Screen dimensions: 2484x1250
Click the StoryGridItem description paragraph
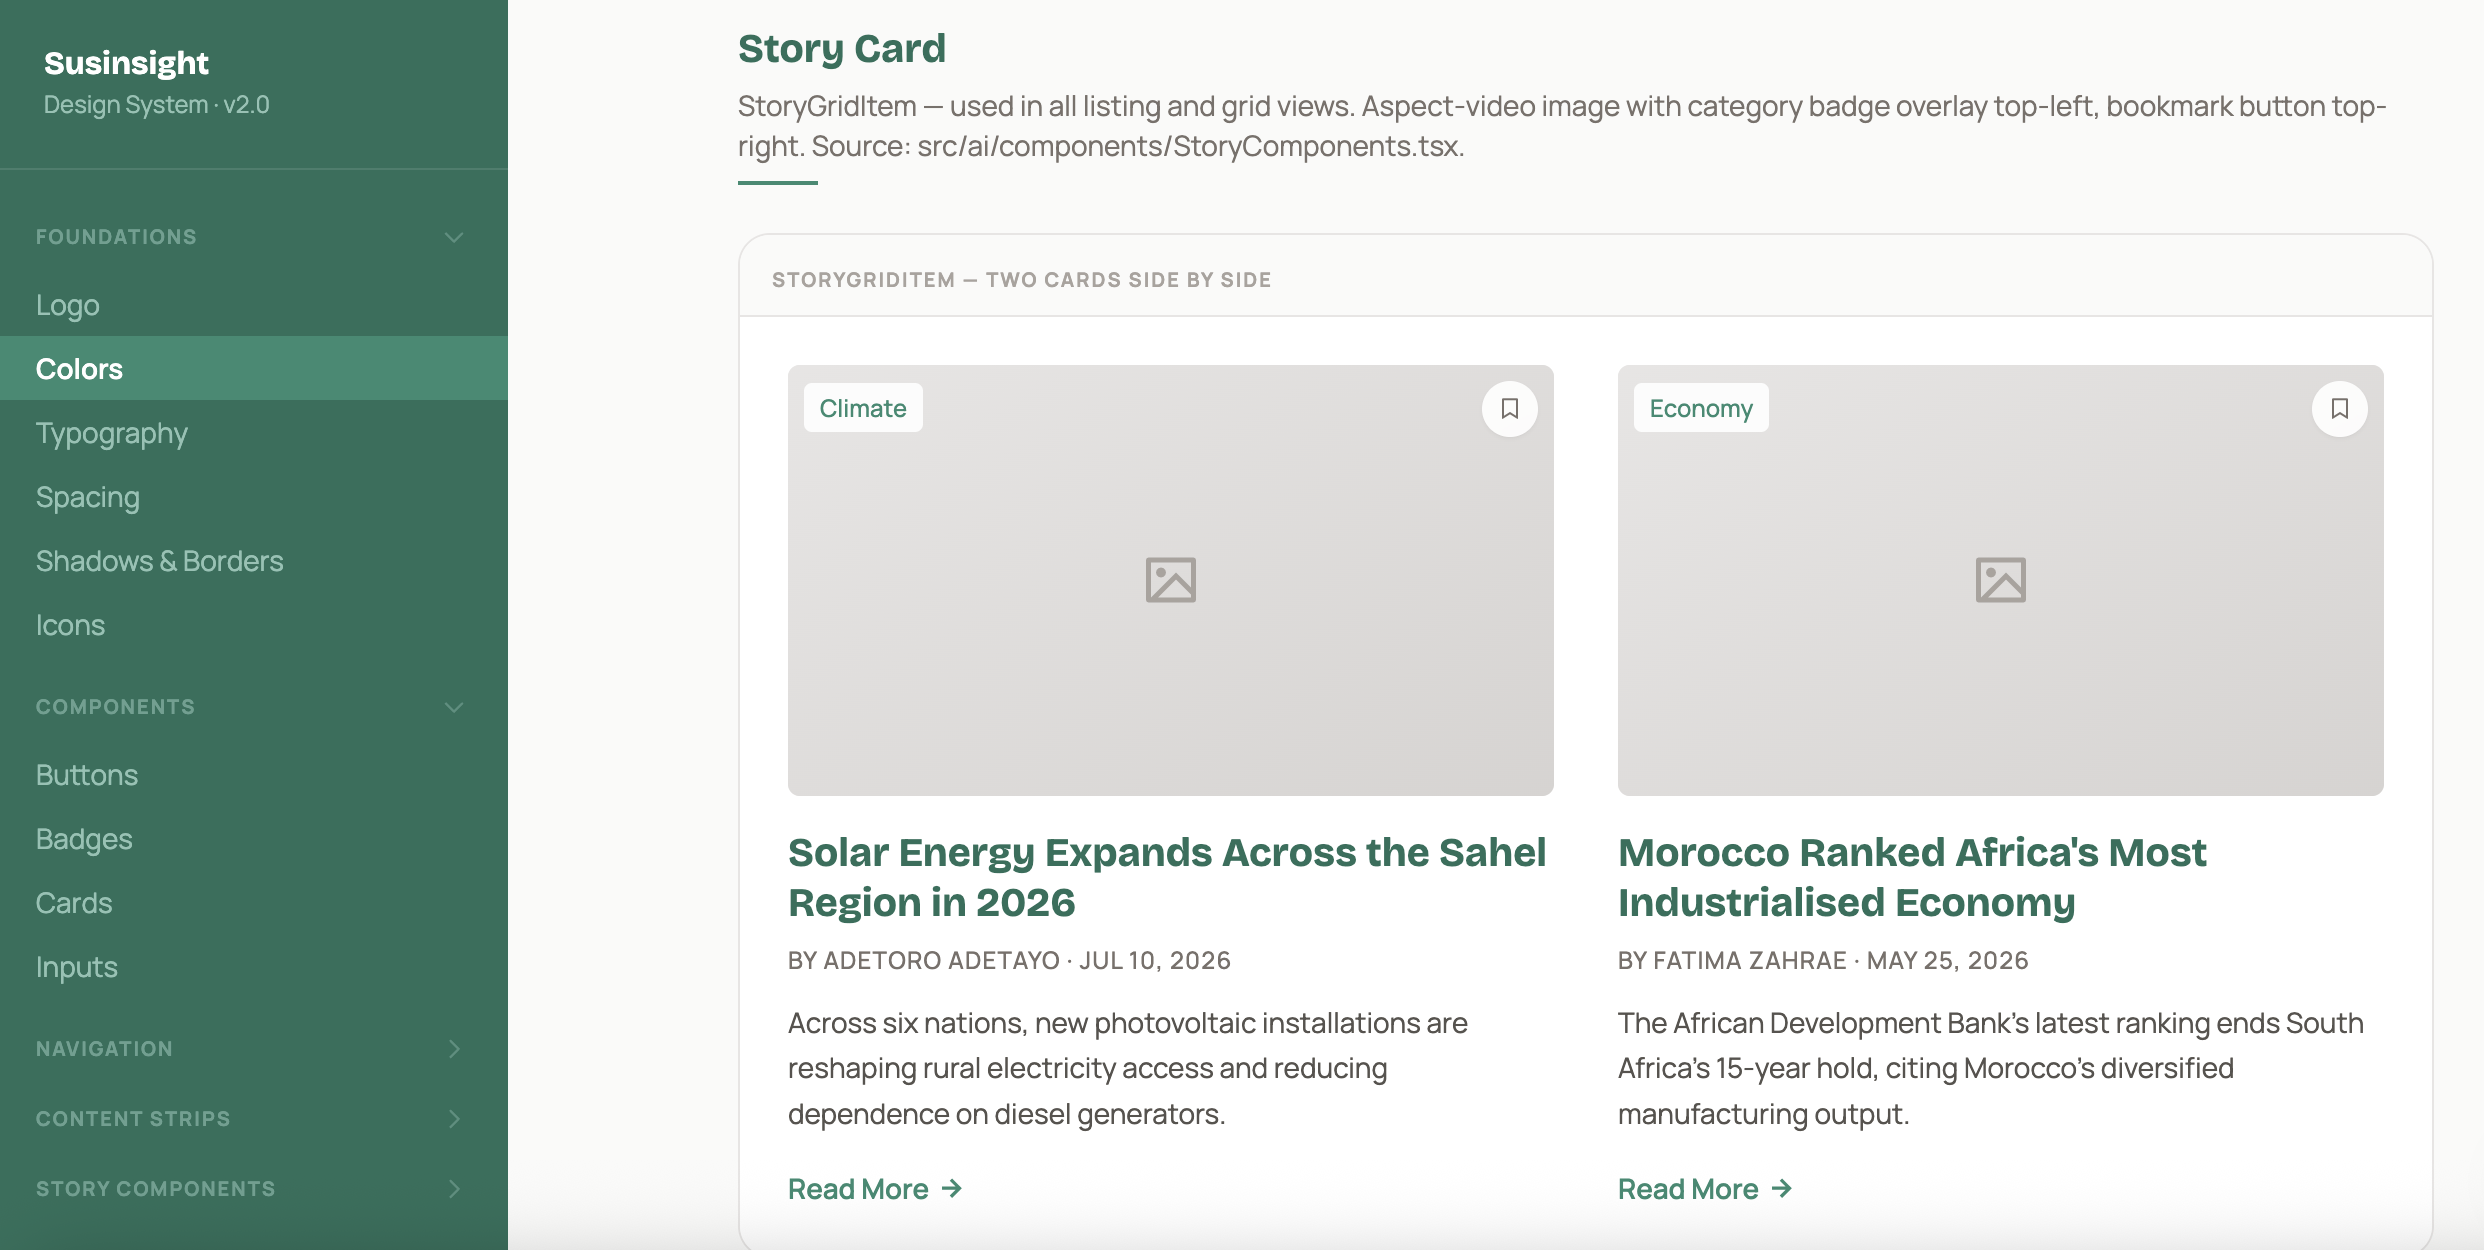tap(1562, 126)
